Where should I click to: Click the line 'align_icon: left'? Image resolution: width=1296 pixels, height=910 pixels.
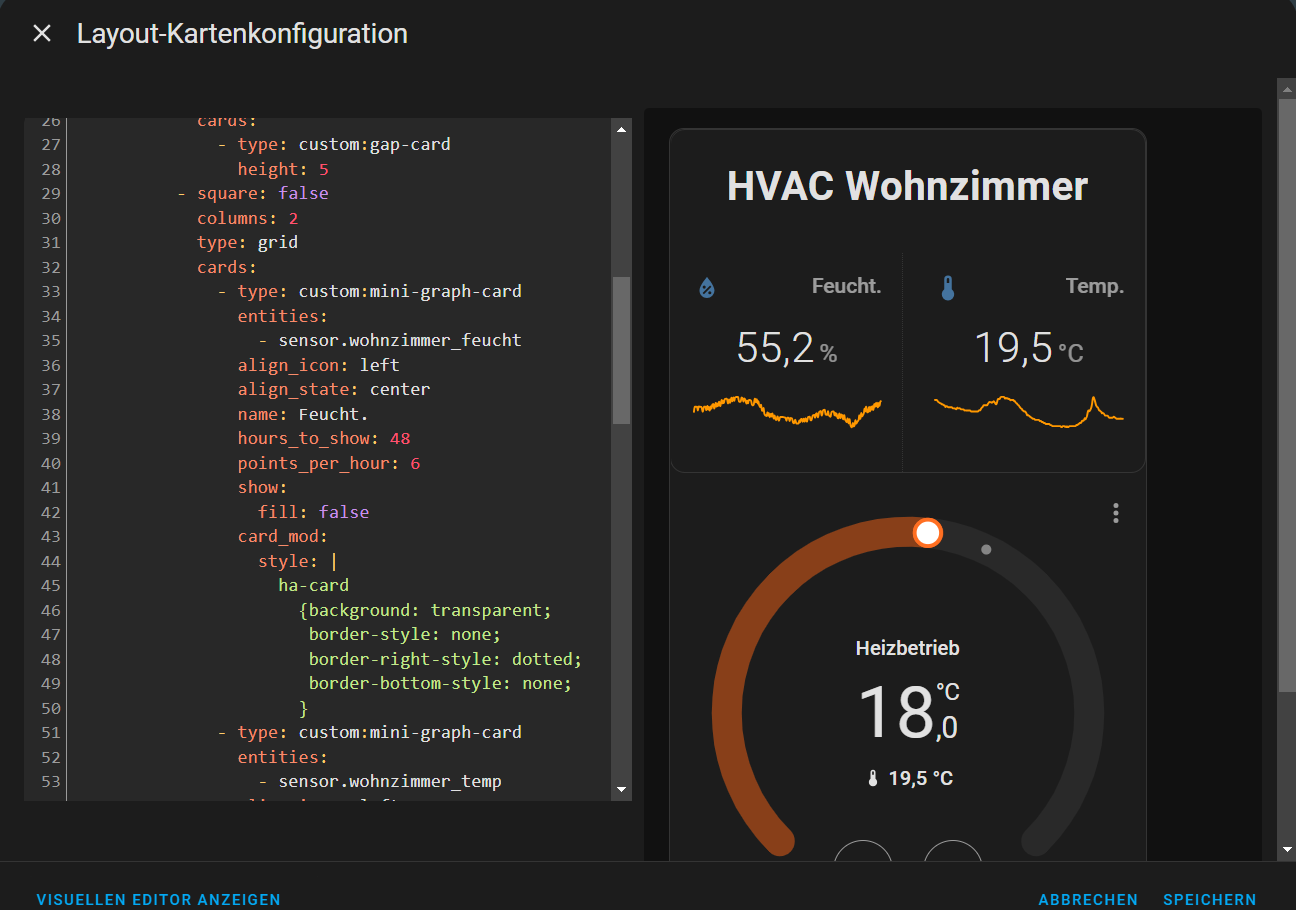point(319,365)
